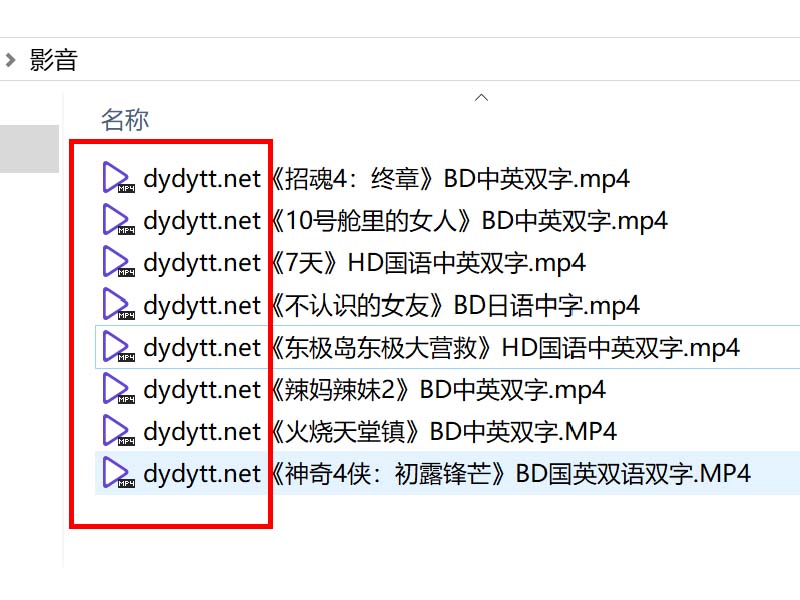
Task: Click the sort caret above the file list
Action: 482,96
